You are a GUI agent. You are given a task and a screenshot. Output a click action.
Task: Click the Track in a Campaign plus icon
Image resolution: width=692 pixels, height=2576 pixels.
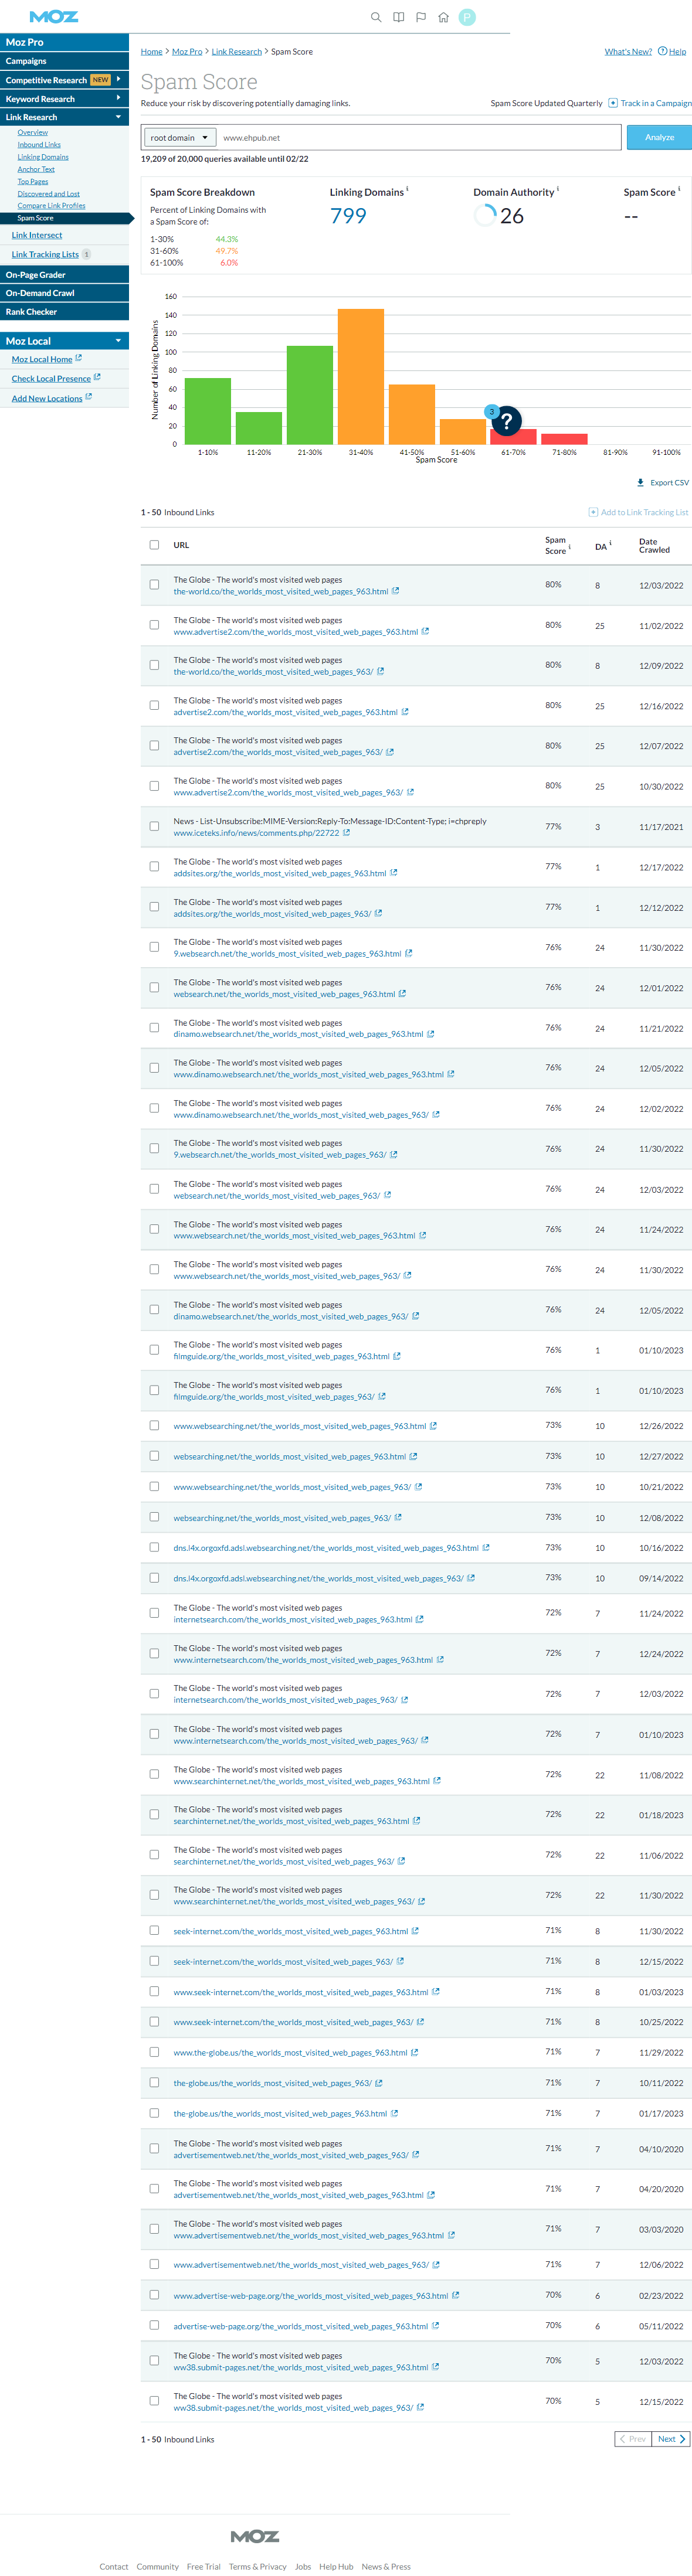click(x=613, y=103)
